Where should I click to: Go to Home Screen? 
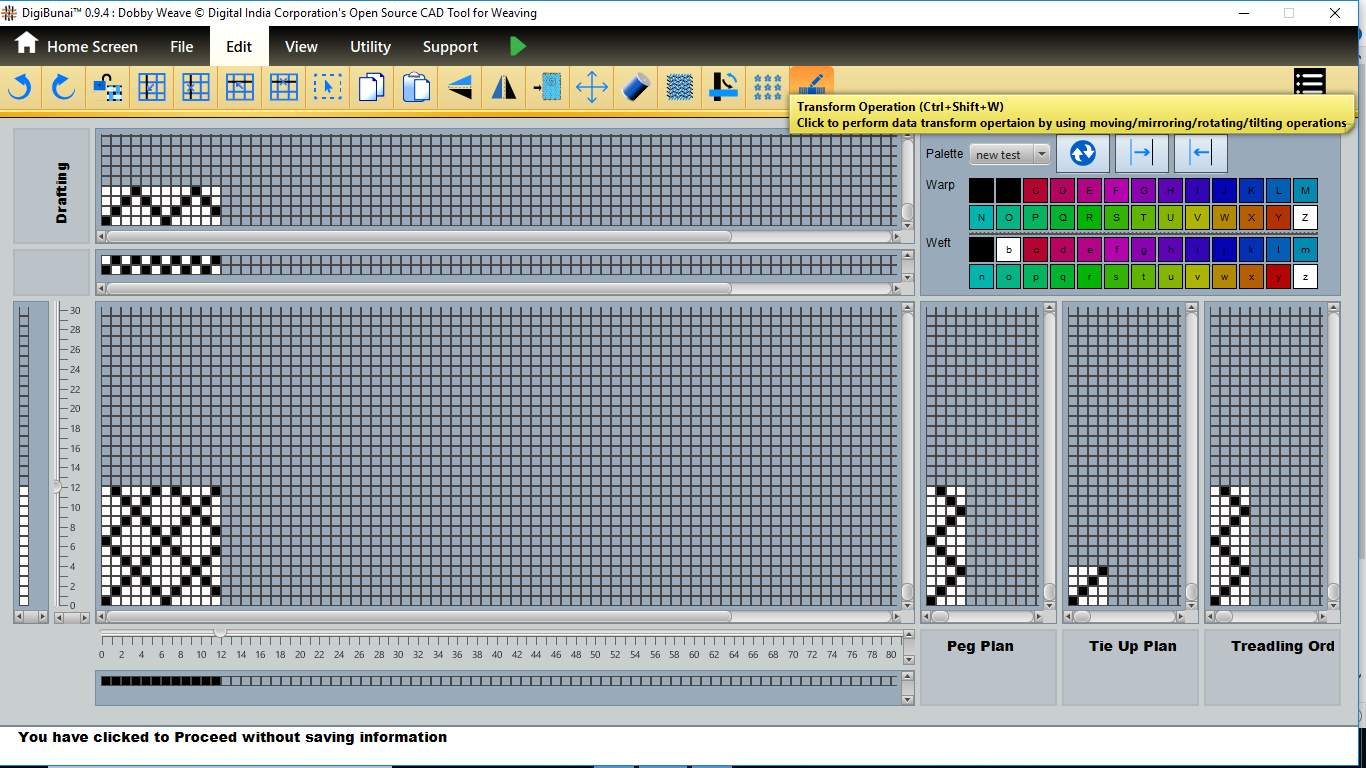point(76,47)
